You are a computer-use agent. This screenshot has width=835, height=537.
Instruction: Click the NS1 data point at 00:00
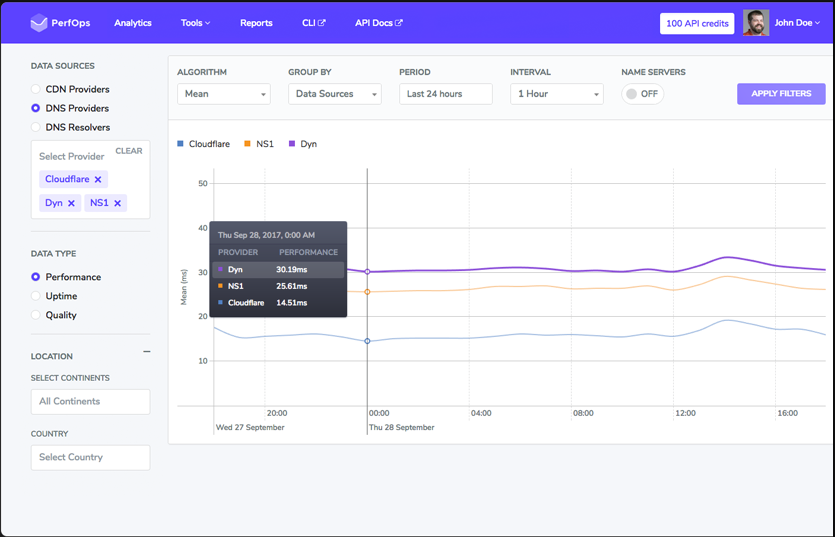click(x=367, y=292)
